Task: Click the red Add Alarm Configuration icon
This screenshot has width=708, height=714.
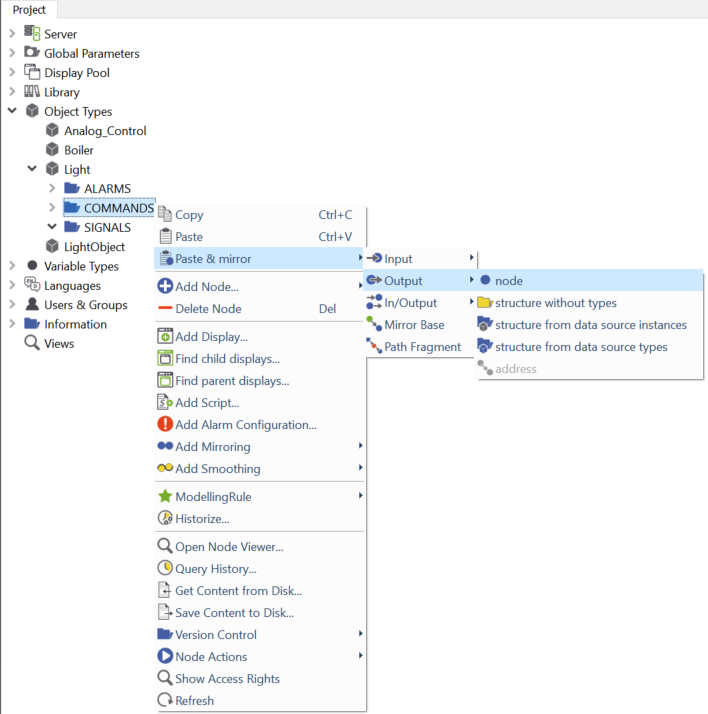Action: tap(165, 425)
